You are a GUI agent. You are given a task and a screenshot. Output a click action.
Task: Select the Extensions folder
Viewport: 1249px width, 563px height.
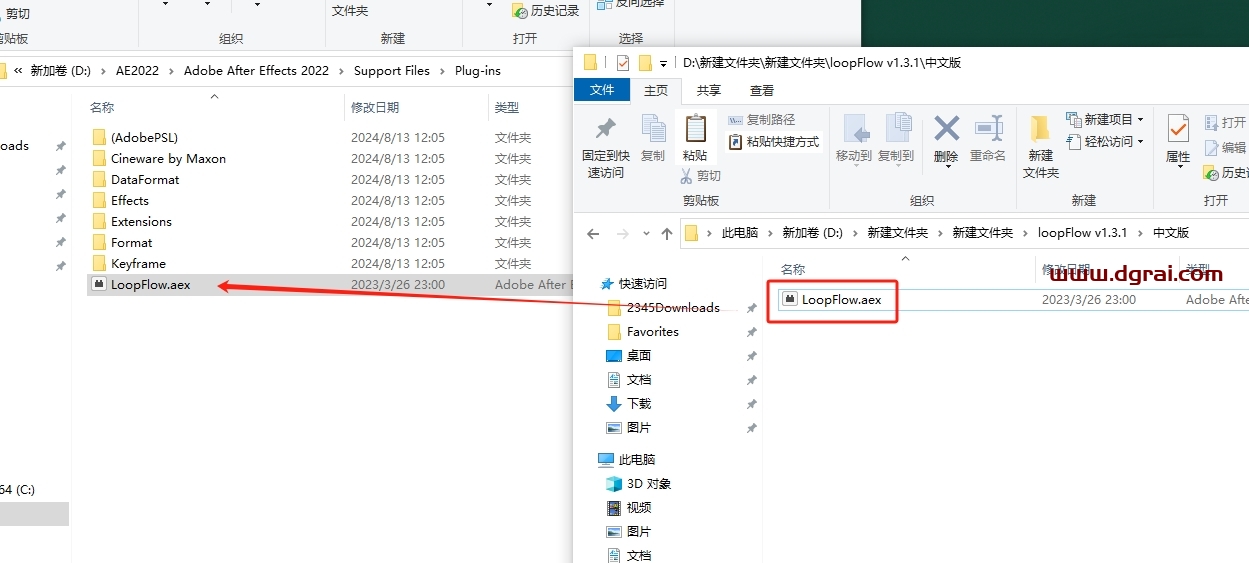coord(141,221)
